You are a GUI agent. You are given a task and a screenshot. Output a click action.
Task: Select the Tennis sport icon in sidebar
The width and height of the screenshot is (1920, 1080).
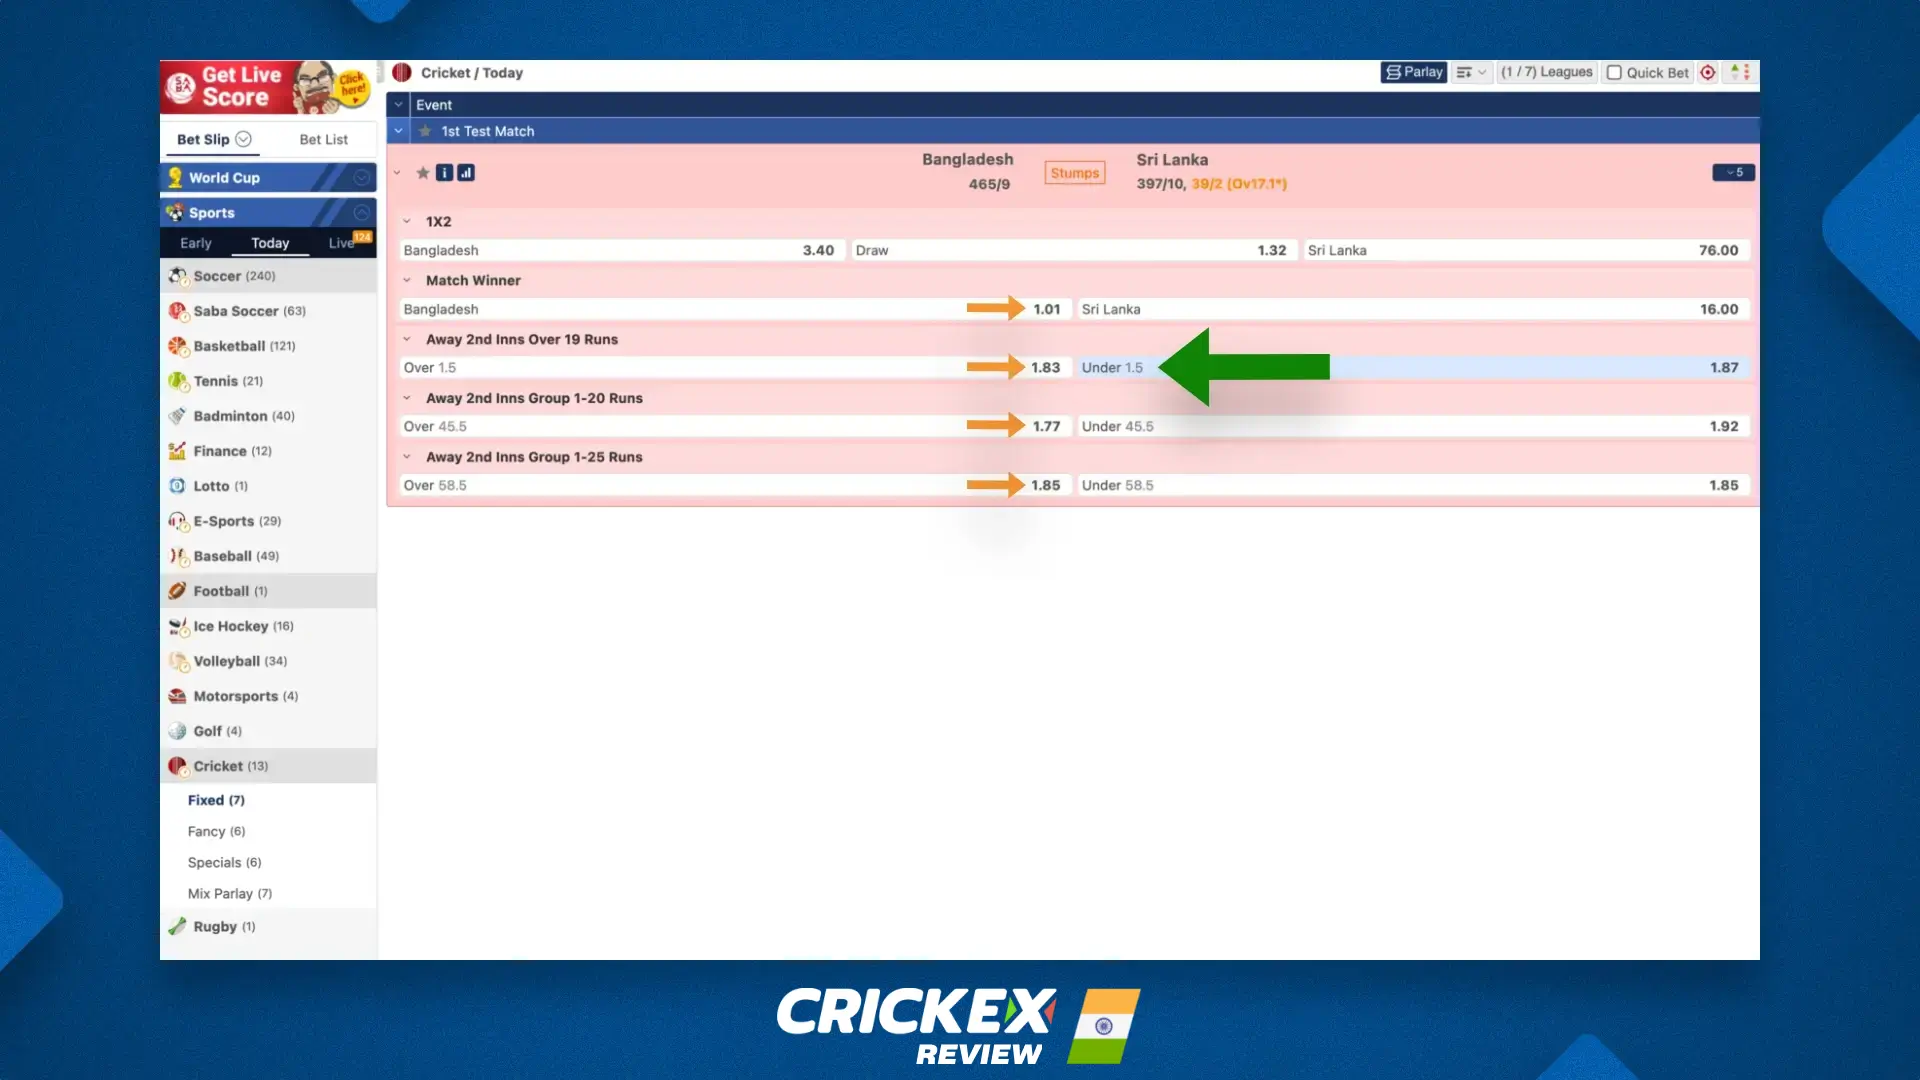pyautogui.click(x=178, y=381)
